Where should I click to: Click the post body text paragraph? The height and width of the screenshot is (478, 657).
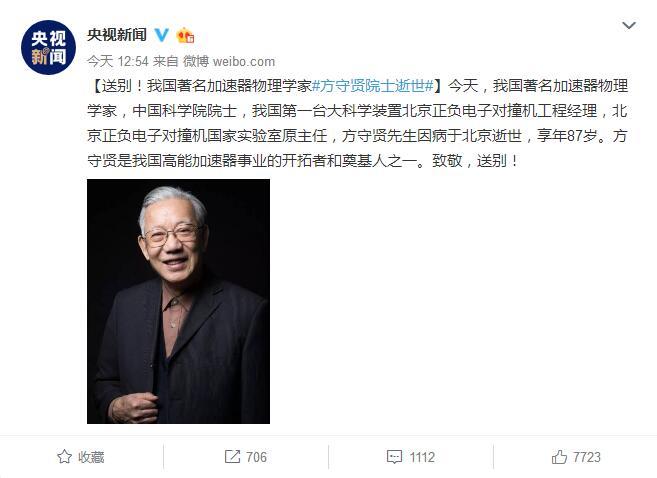click(x=357, y=123)
